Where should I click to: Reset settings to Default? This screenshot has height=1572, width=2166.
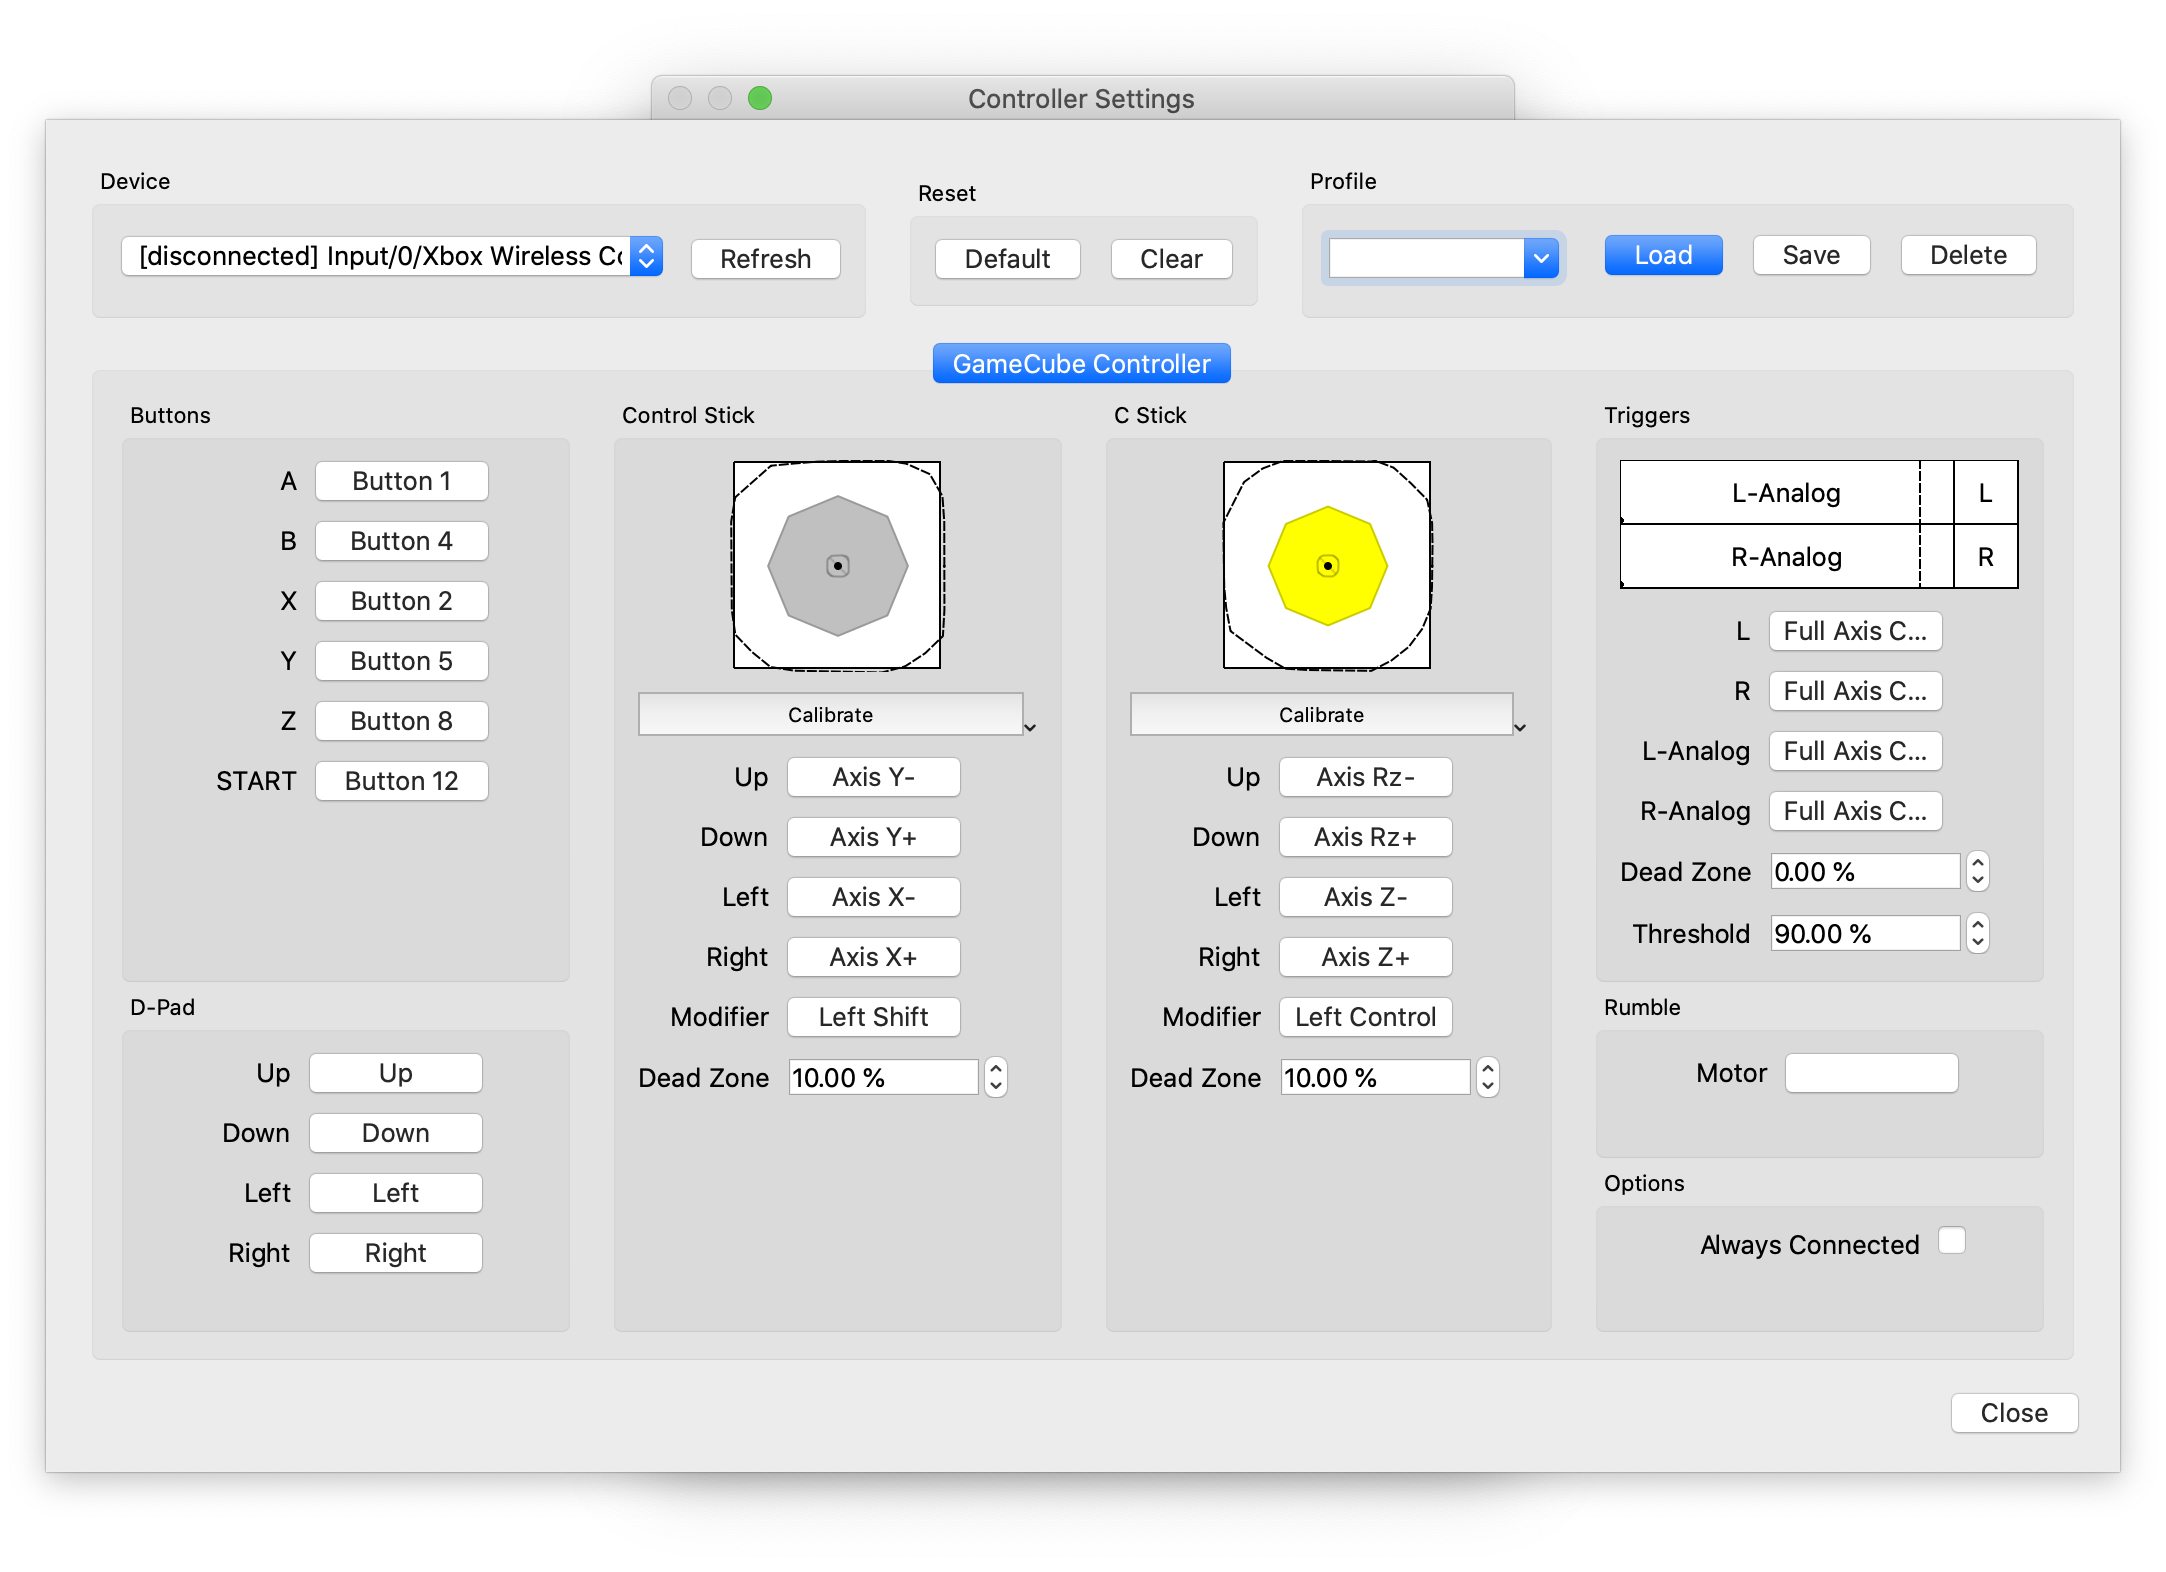[1007, 259]
